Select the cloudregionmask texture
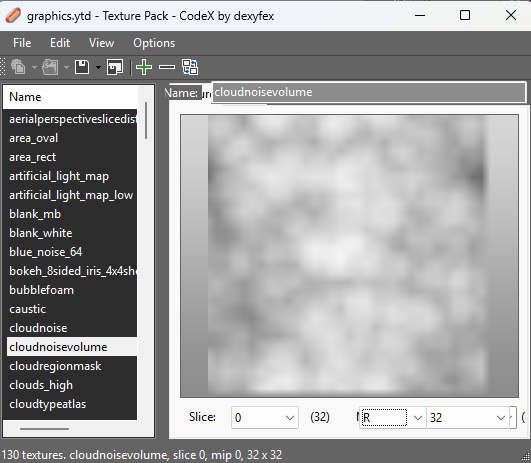 (72, 366)
